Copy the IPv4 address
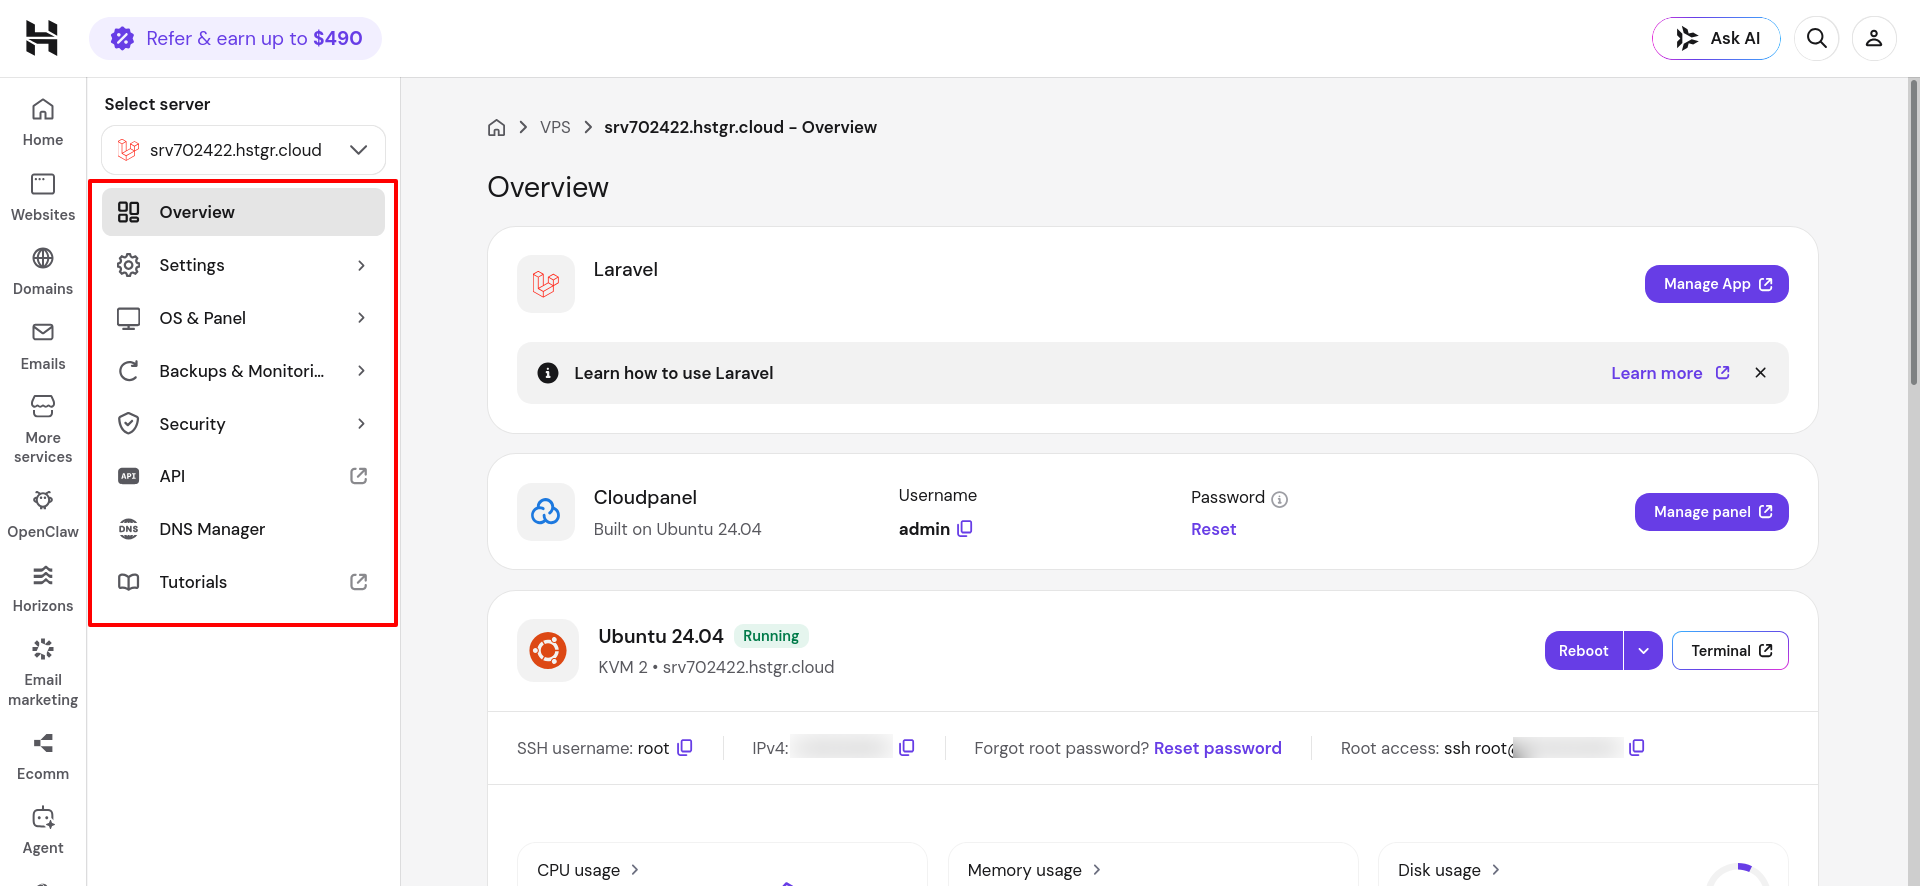Screen dimensions: 1920x886 point(907,748)
